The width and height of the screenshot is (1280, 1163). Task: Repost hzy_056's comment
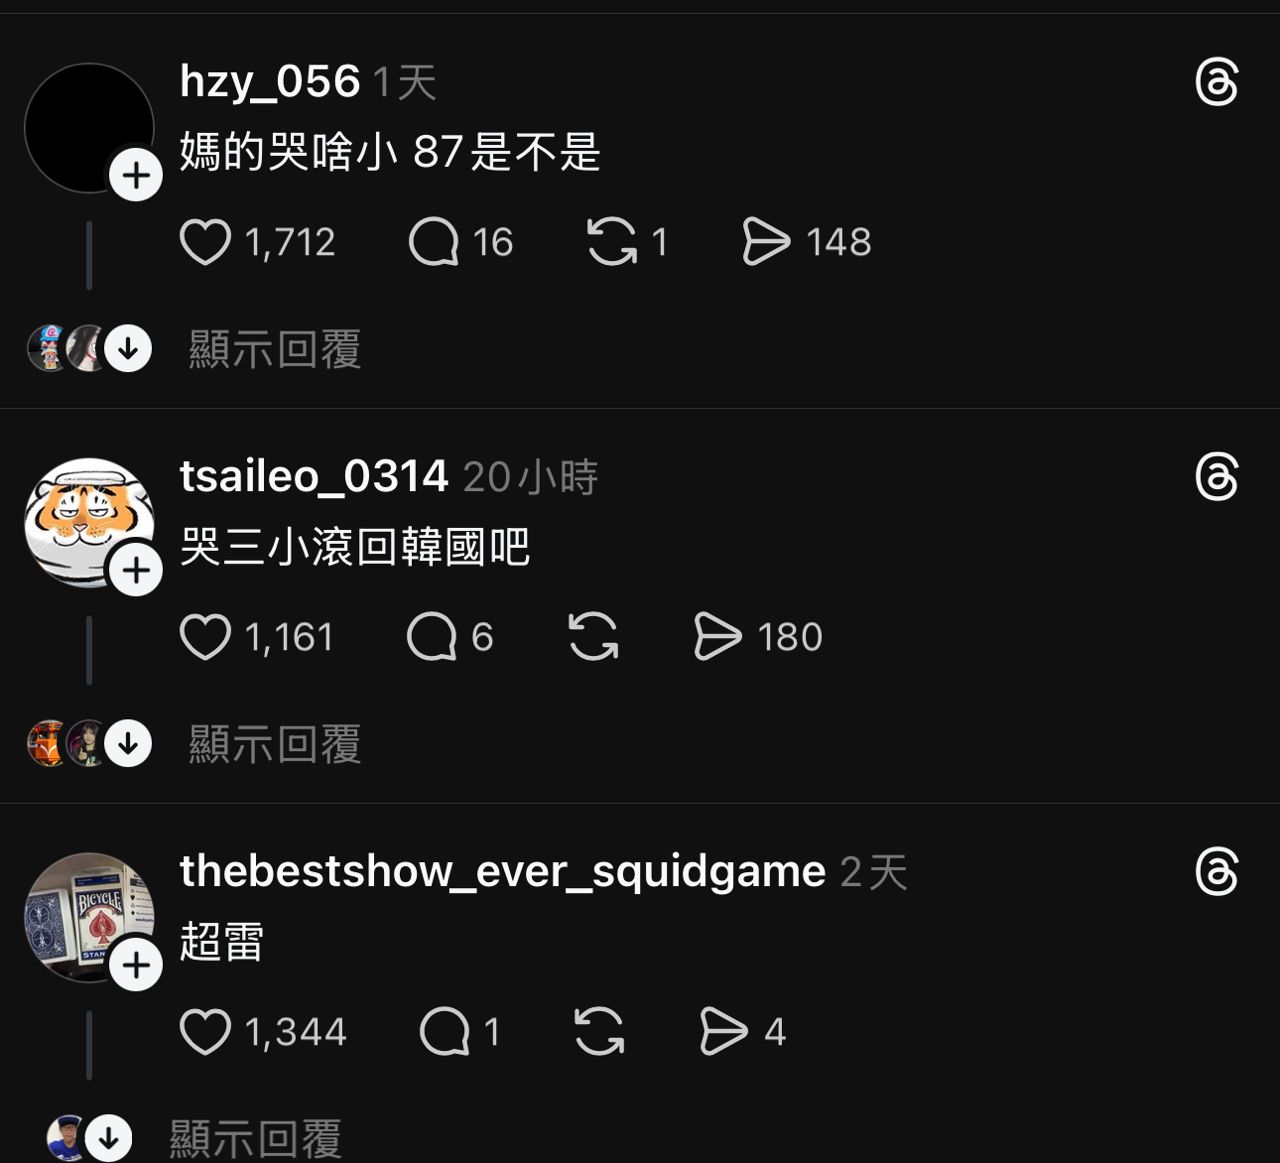612,242
